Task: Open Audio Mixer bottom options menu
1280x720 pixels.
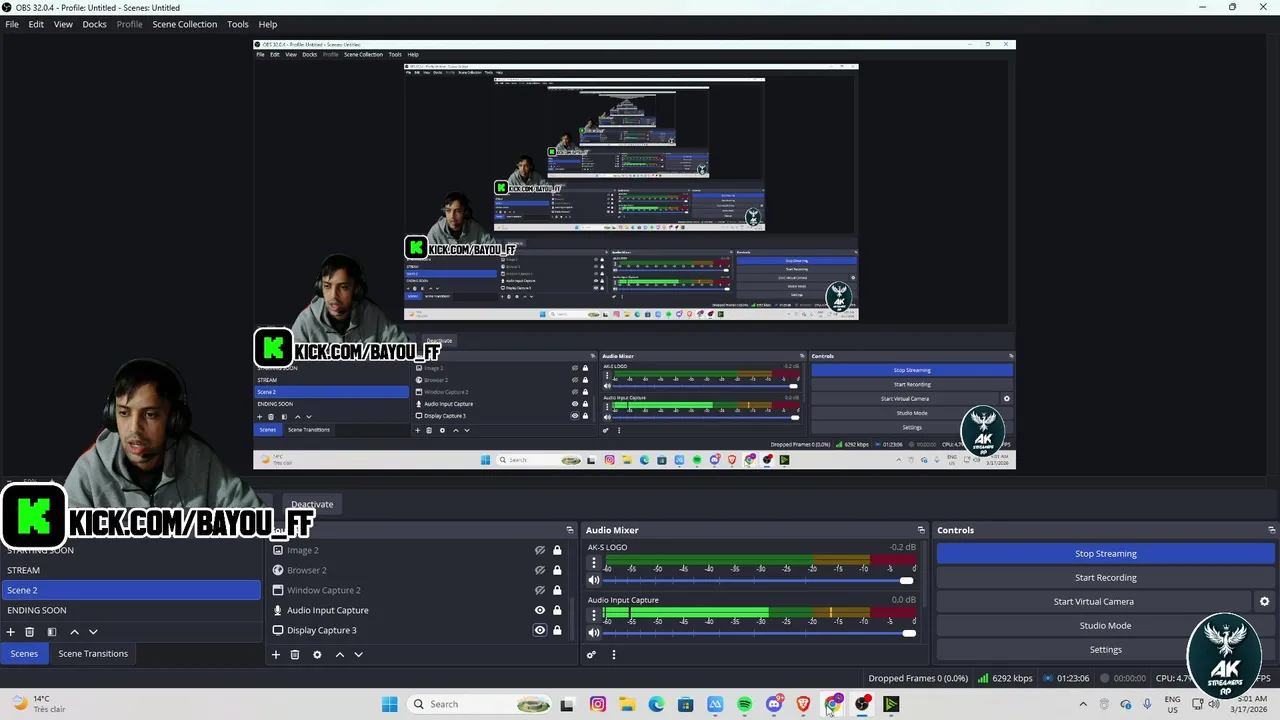Action: click(614, 655)
